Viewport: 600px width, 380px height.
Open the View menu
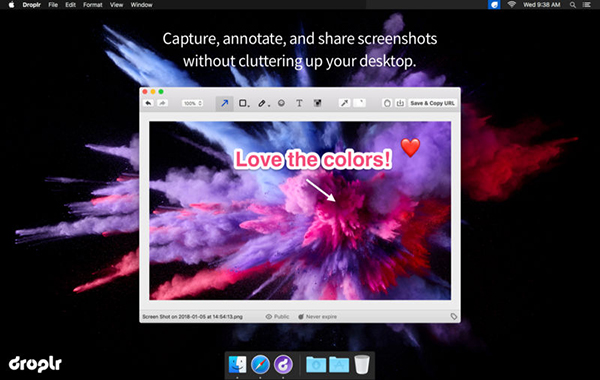(116, 5)
